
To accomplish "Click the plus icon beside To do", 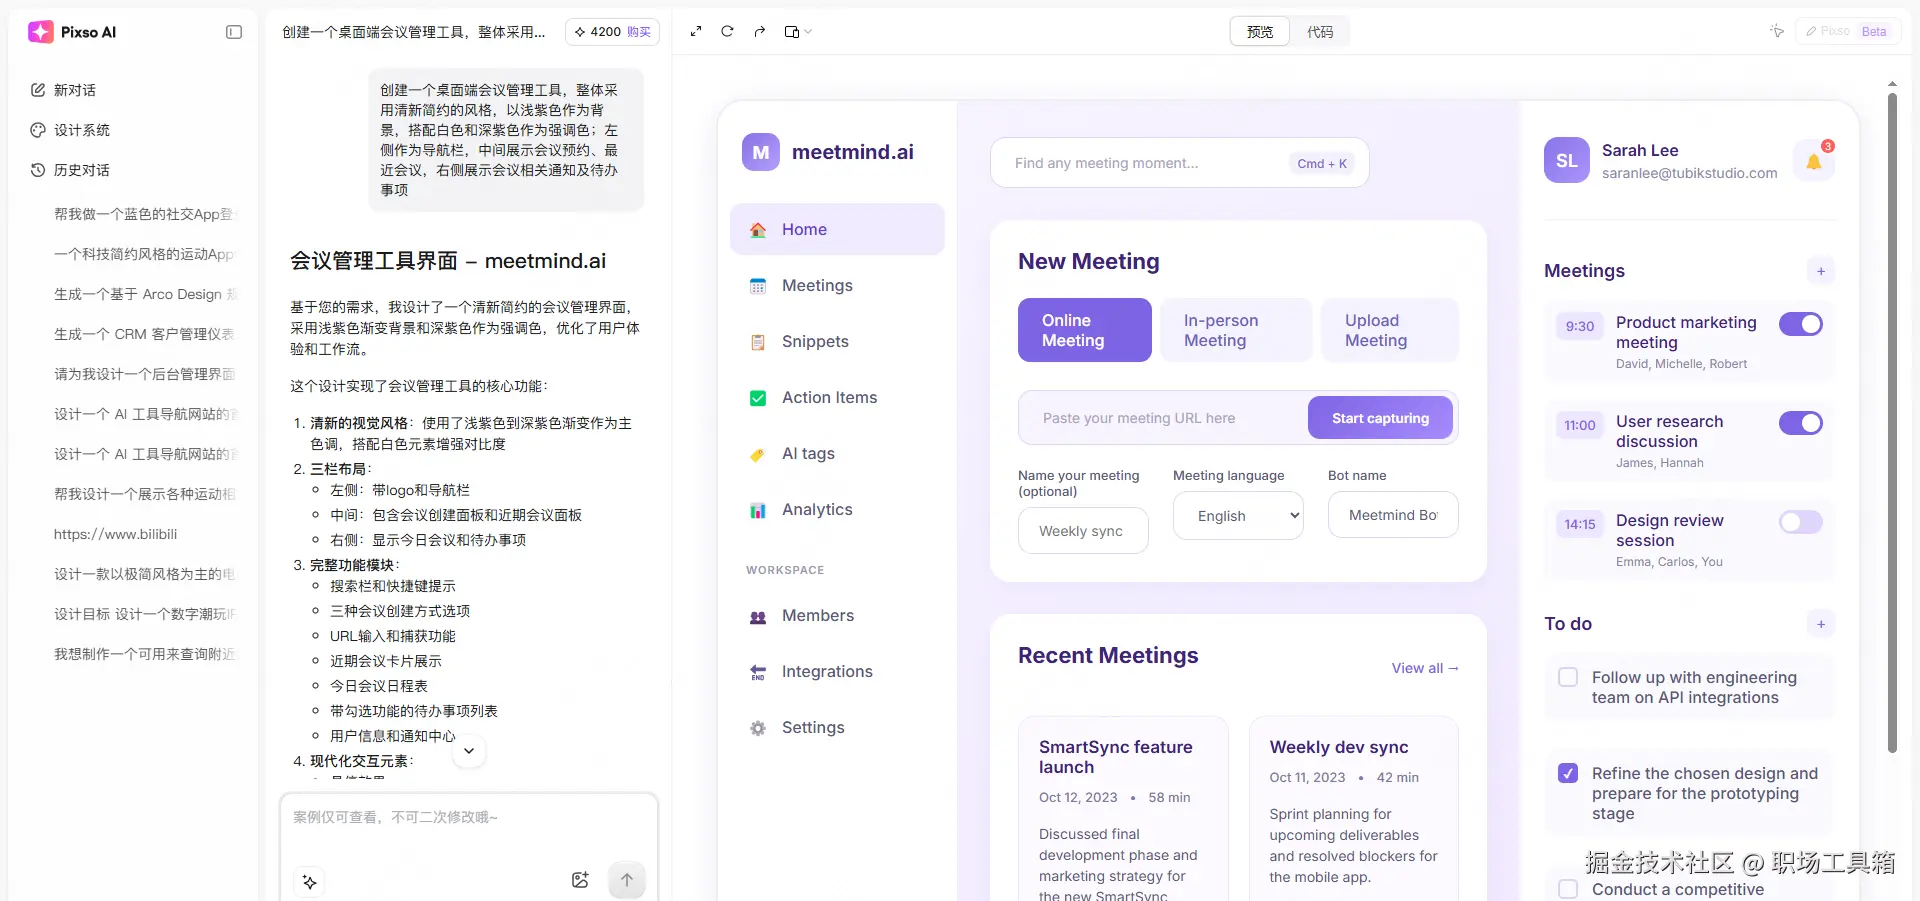I will pos(1821,624).
